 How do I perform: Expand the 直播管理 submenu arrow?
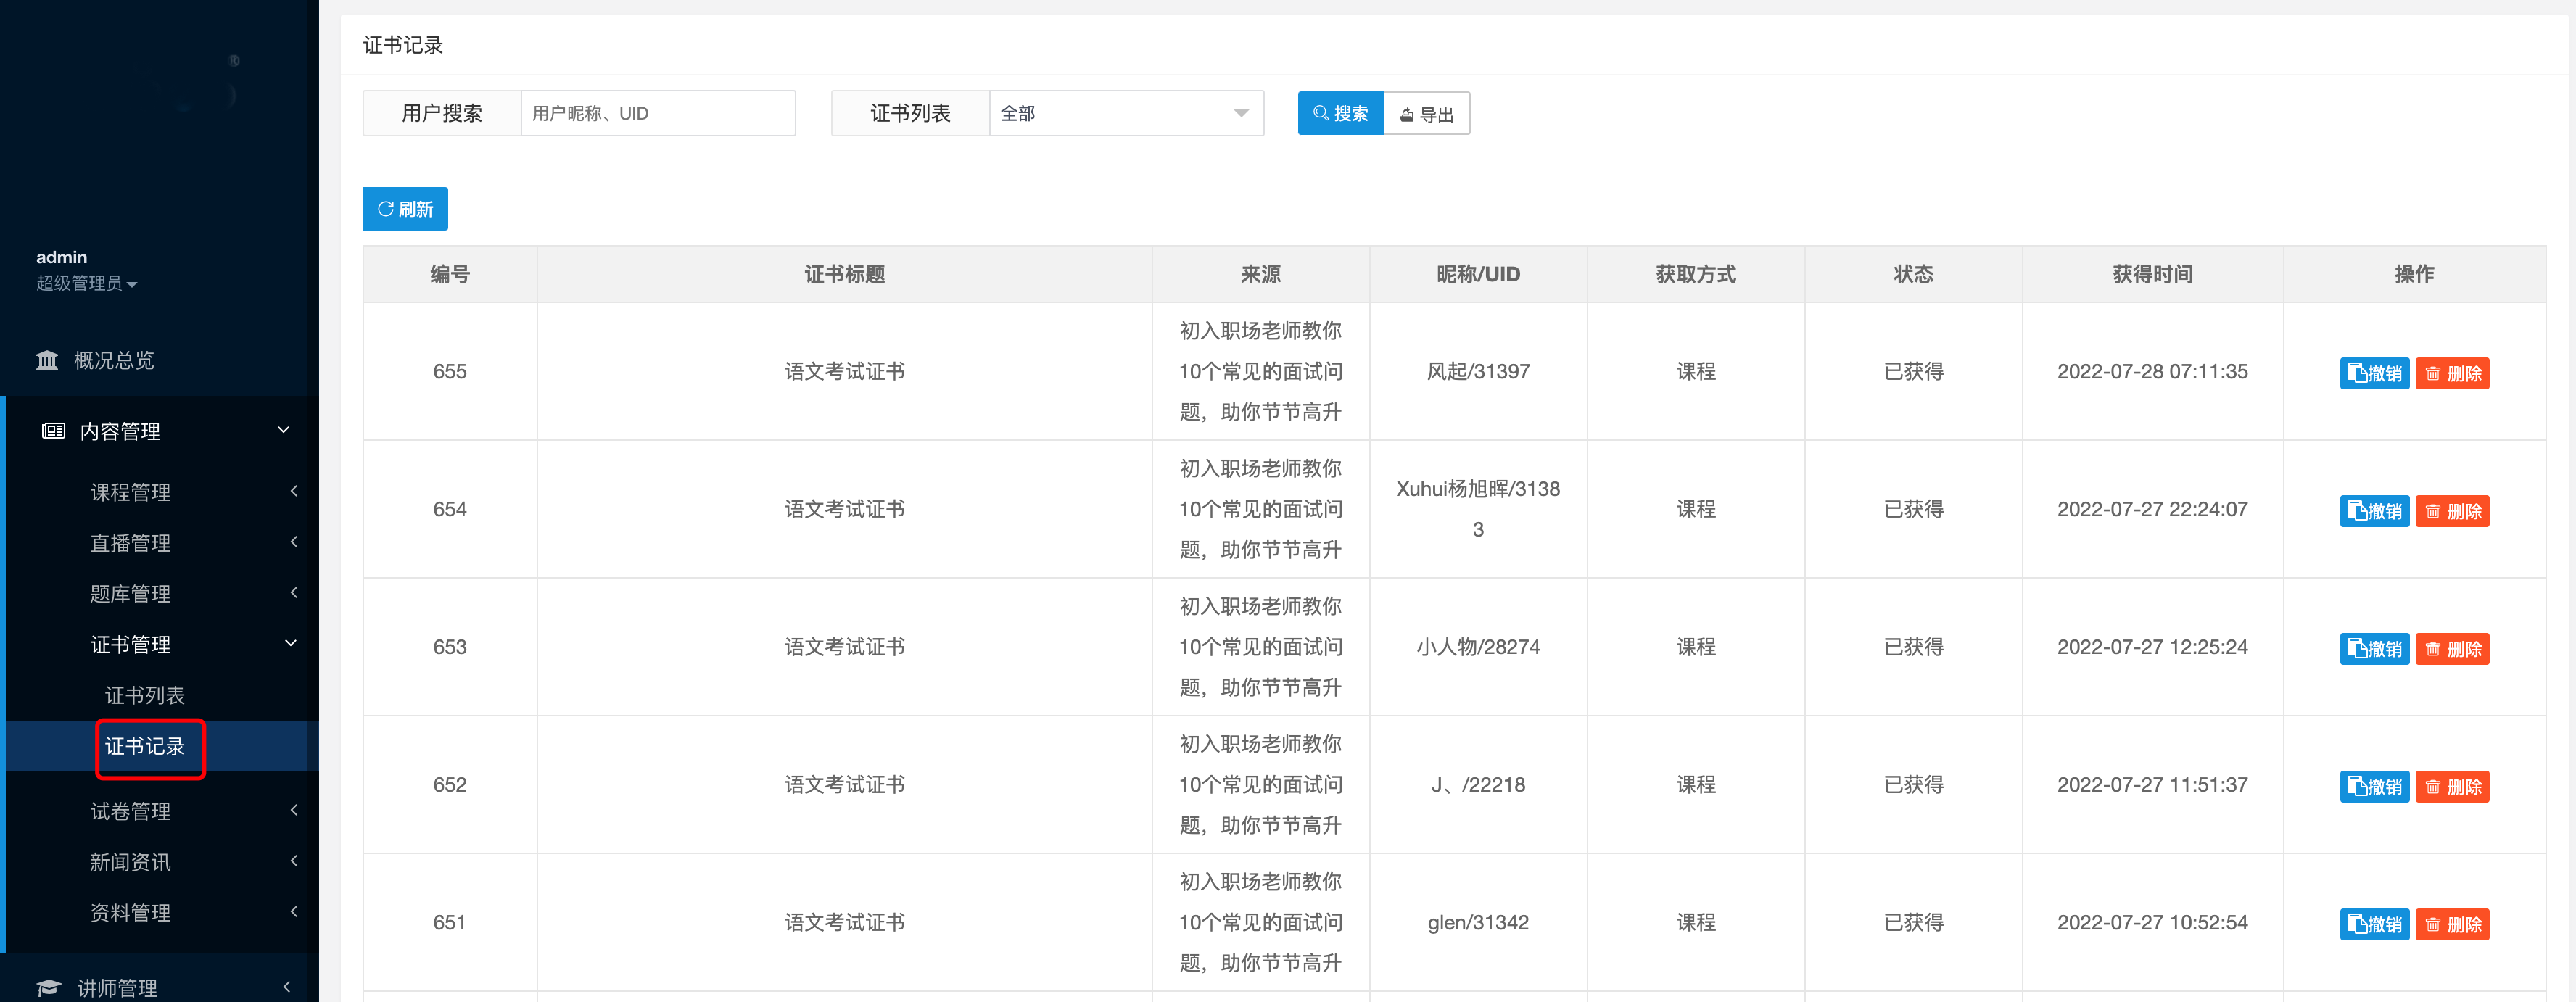[x=294, y=542]
